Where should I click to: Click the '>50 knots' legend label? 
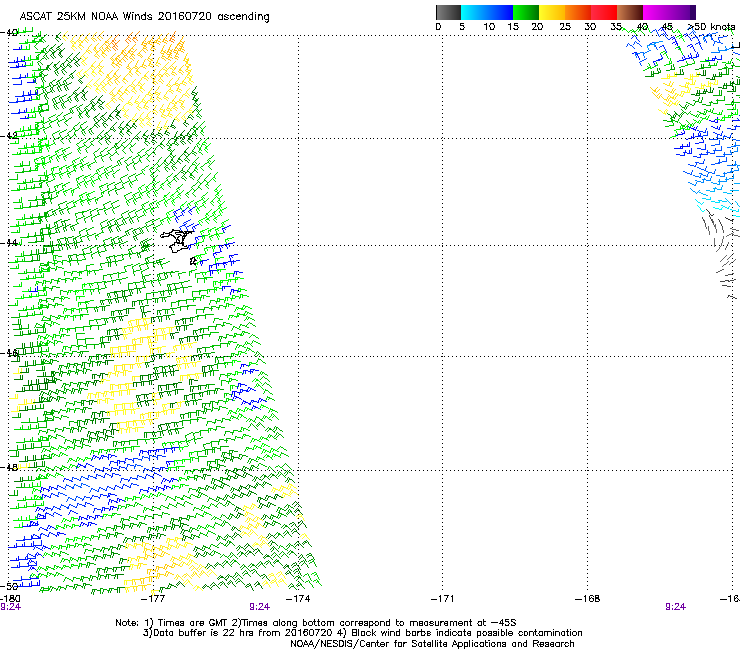[711, 27]
